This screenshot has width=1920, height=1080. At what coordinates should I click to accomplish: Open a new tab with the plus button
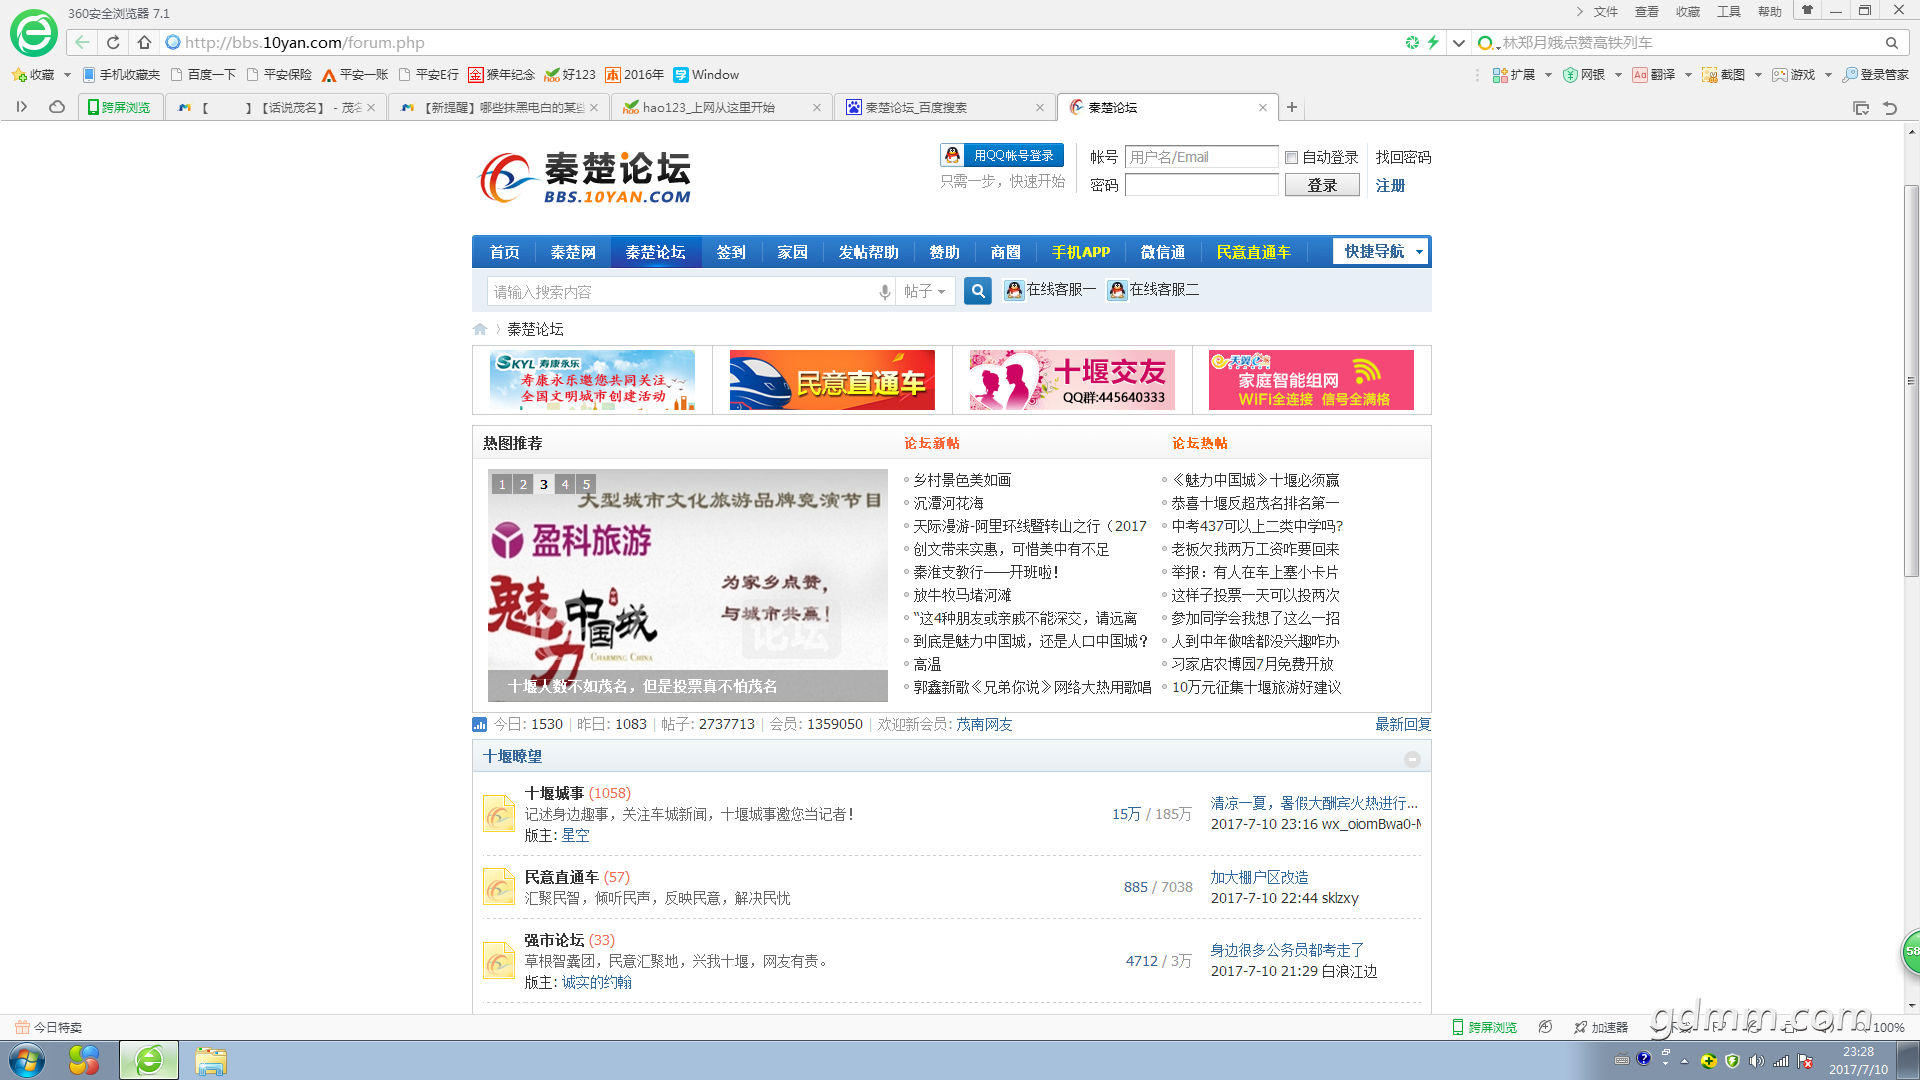click(x=1292, y=107)
